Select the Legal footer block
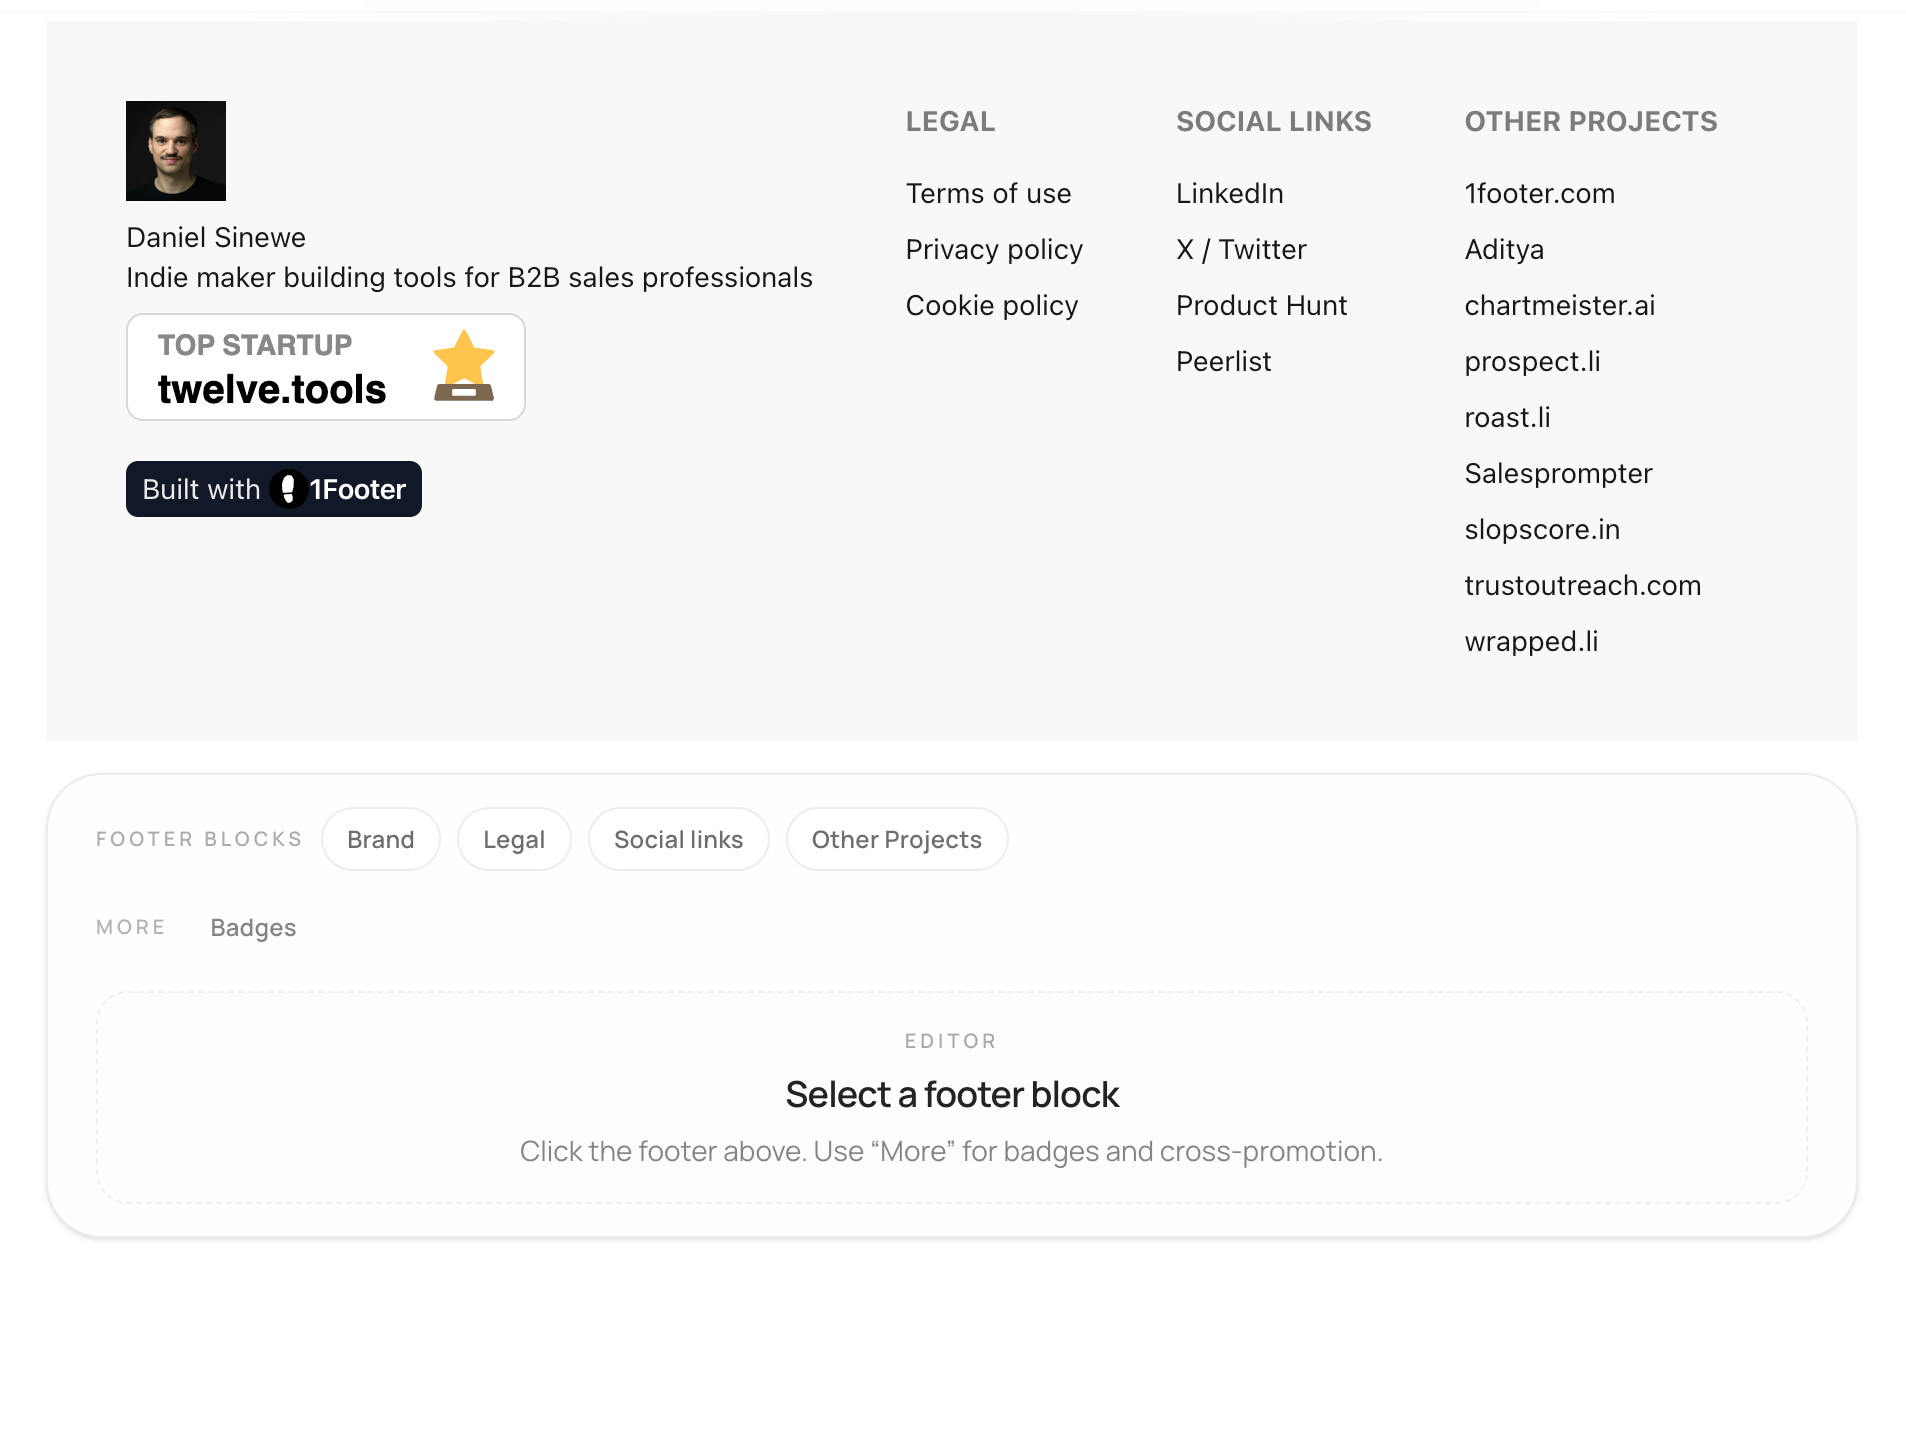 [x=514, y=839]
